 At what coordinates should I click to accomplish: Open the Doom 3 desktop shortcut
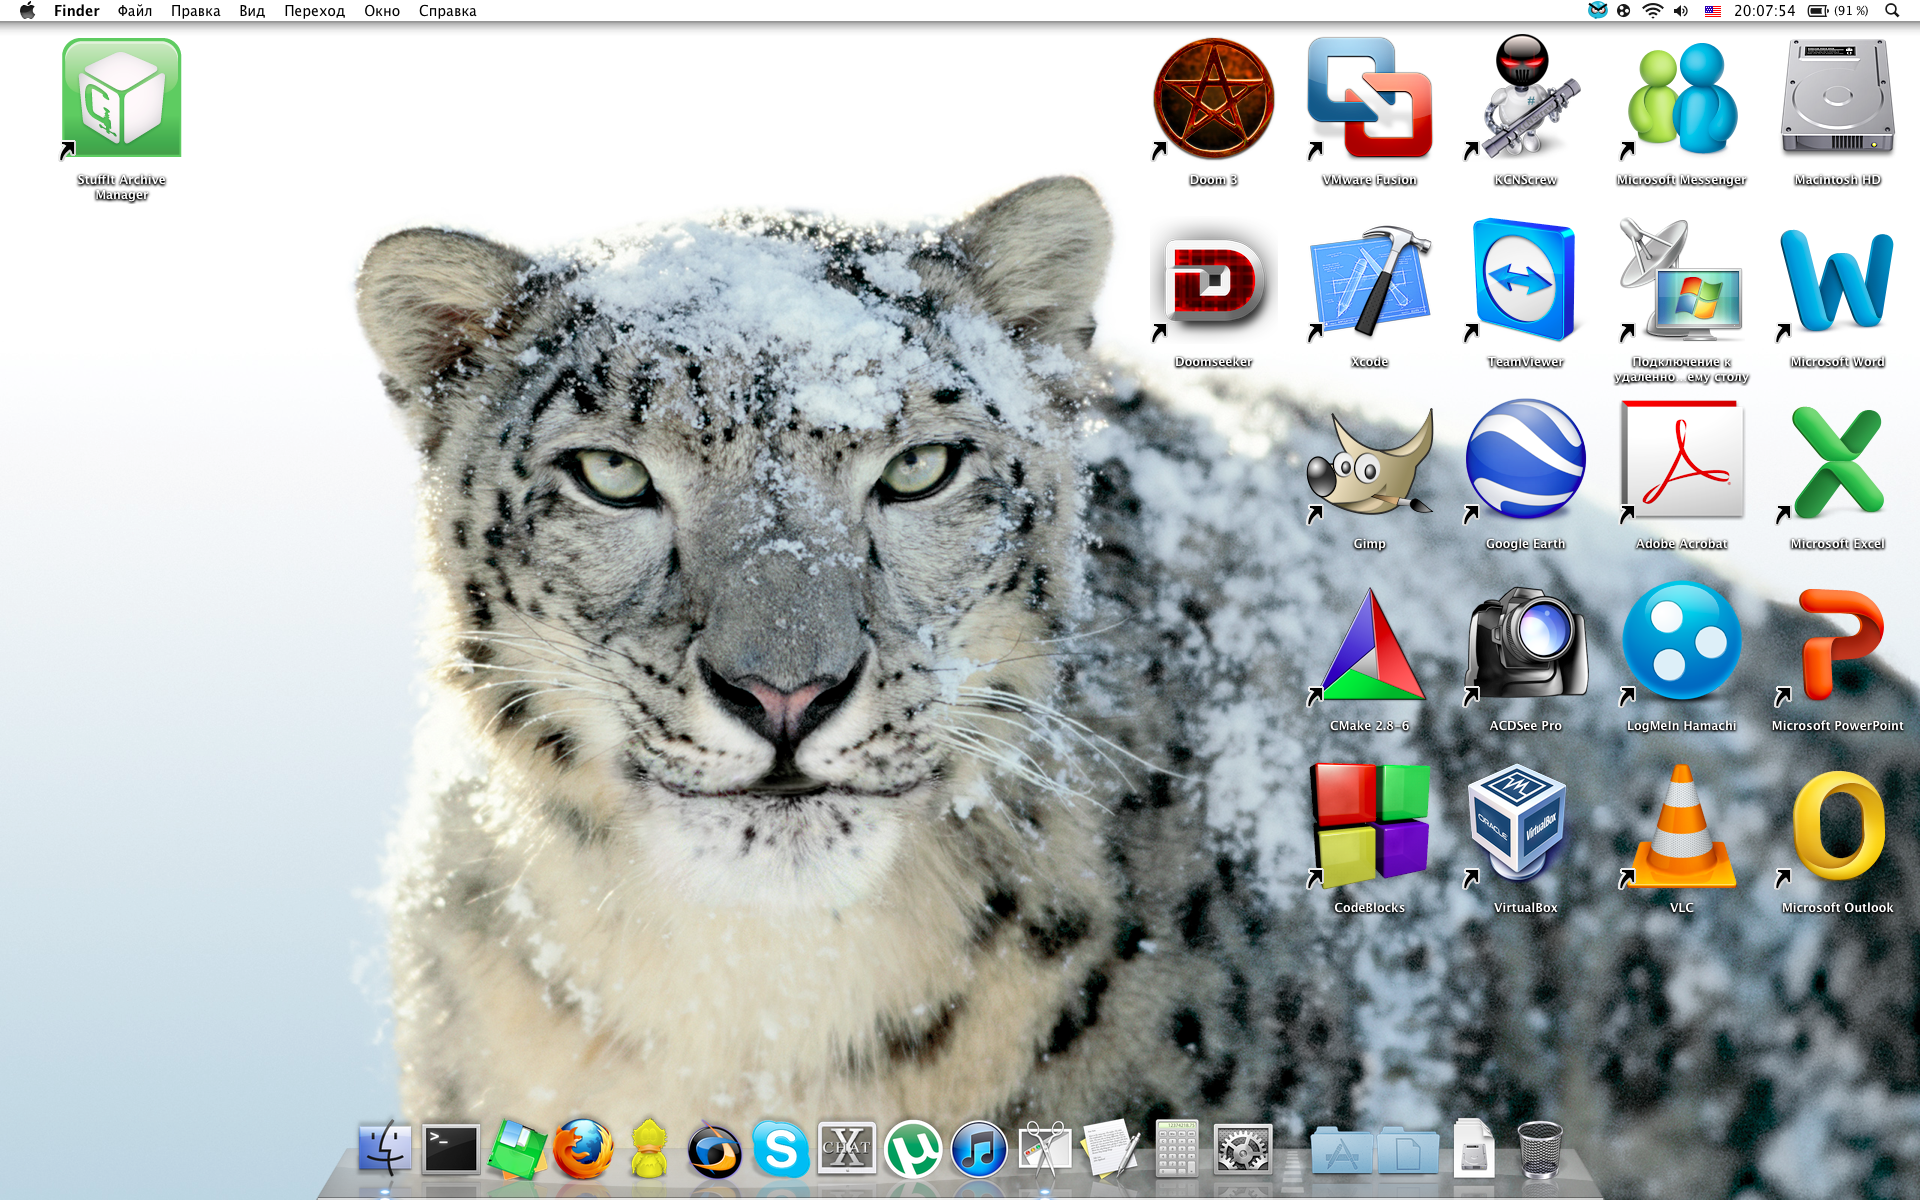1213,100
